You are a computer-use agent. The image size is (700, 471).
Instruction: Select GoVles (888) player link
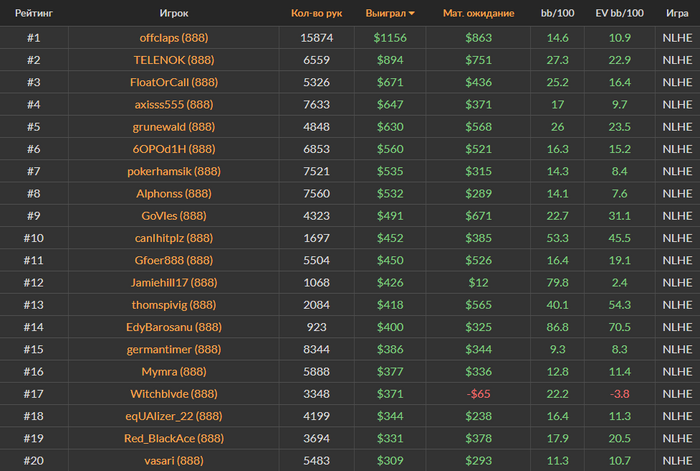(x=174, y=216)
